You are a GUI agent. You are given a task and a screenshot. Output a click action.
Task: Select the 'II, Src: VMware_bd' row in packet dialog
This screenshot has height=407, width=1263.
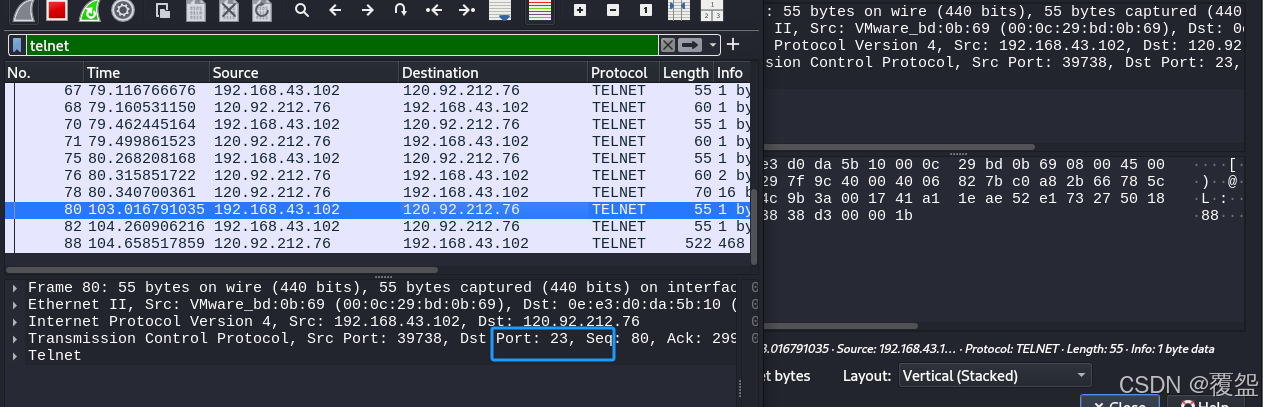(x=1002, y=28)
